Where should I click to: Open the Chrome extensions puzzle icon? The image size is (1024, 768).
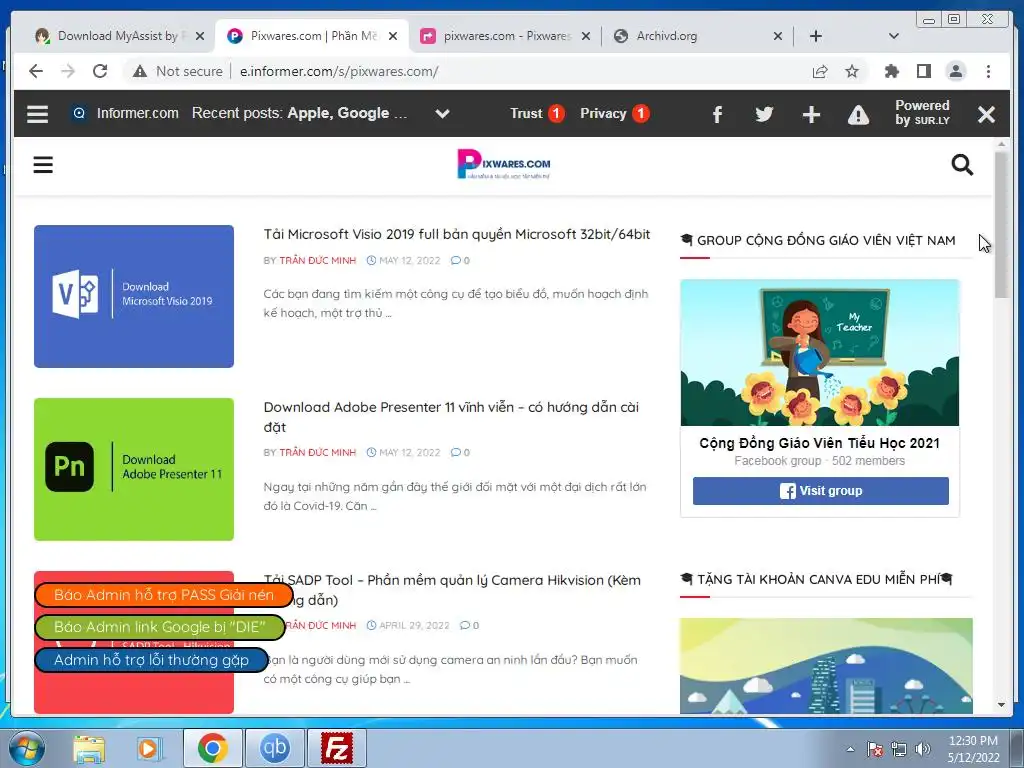coord(891,71)
